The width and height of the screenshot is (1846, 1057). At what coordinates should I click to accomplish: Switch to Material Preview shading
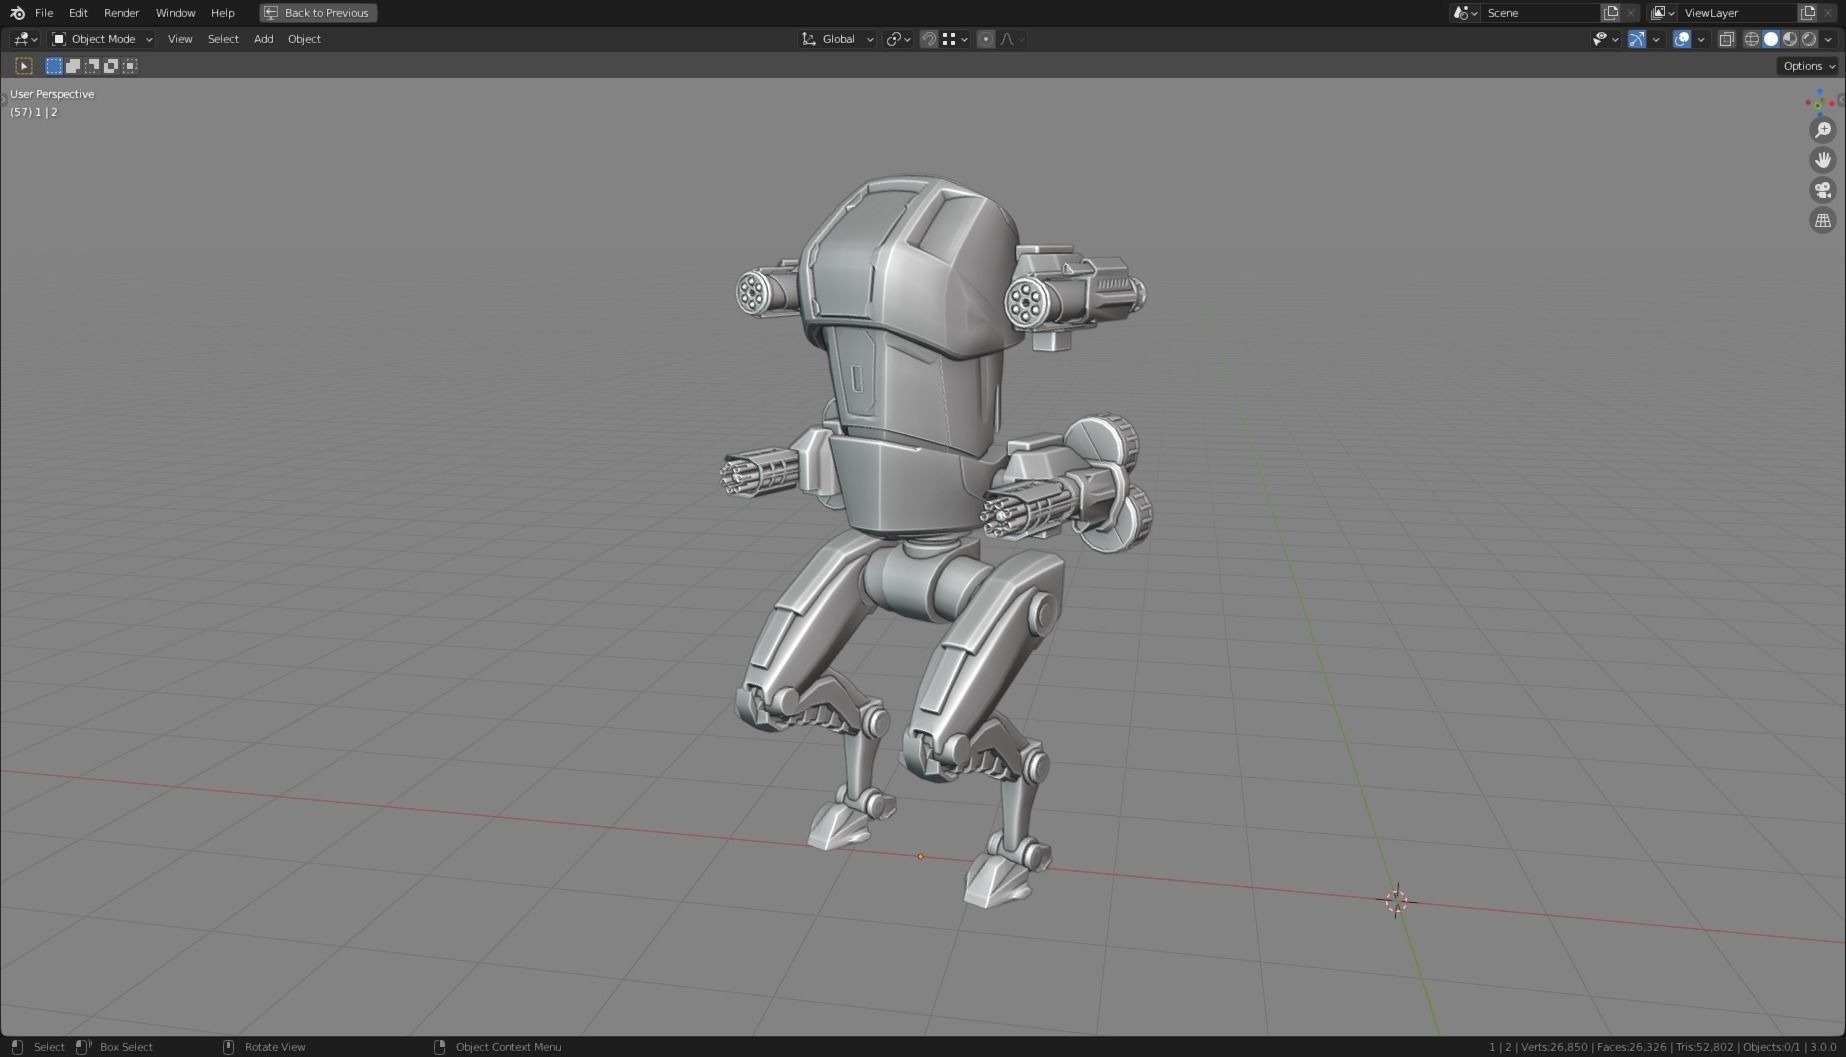click(x=1790, y=39)
